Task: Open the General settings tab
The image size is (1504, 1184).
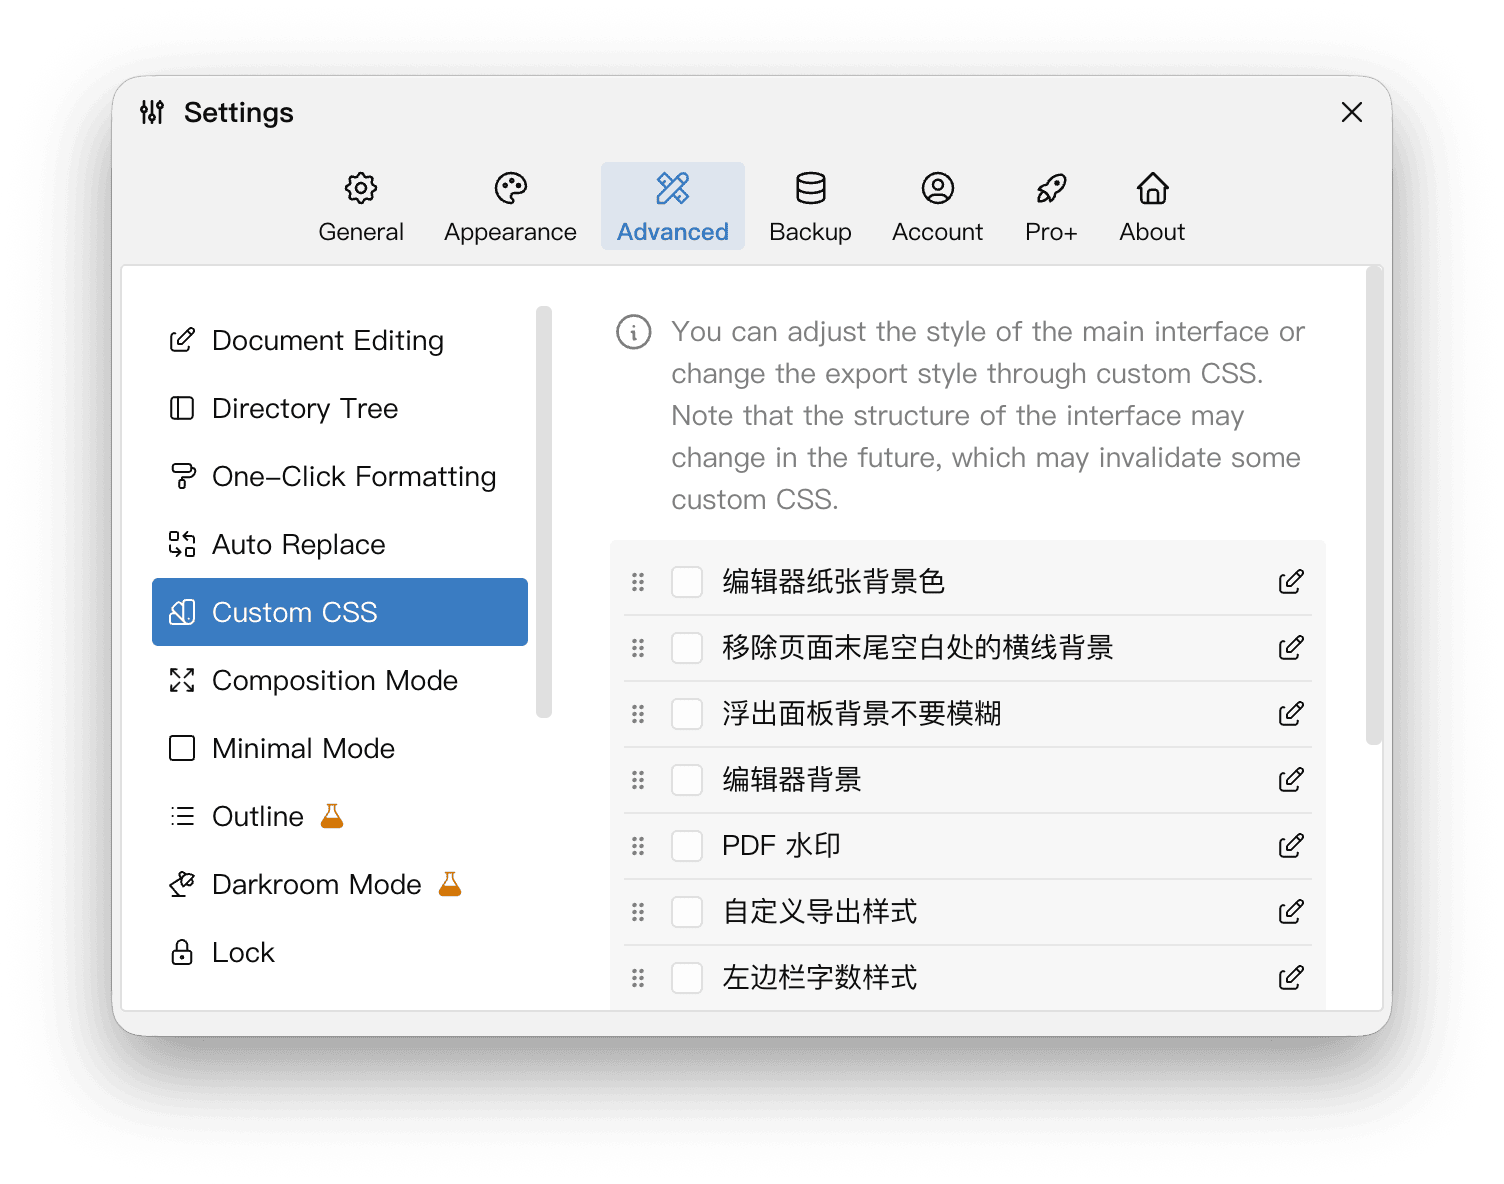Action: click(361, 207)
